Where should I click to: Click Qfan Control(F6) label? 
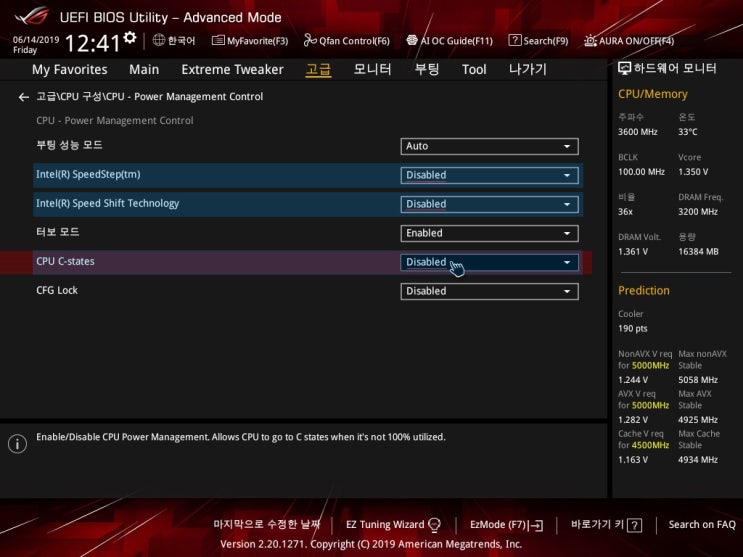tap(354, 41)
